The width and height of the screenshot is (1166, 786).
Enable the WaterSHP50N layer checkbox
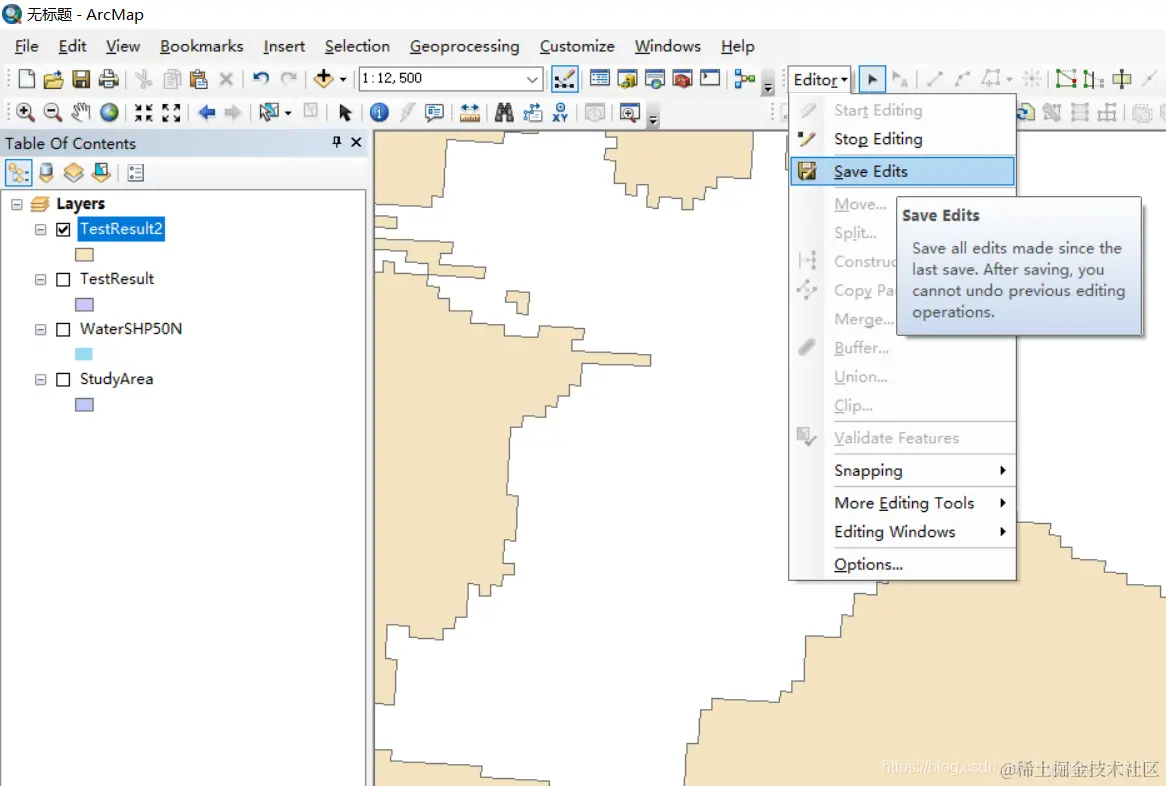(x=63, y=329)
